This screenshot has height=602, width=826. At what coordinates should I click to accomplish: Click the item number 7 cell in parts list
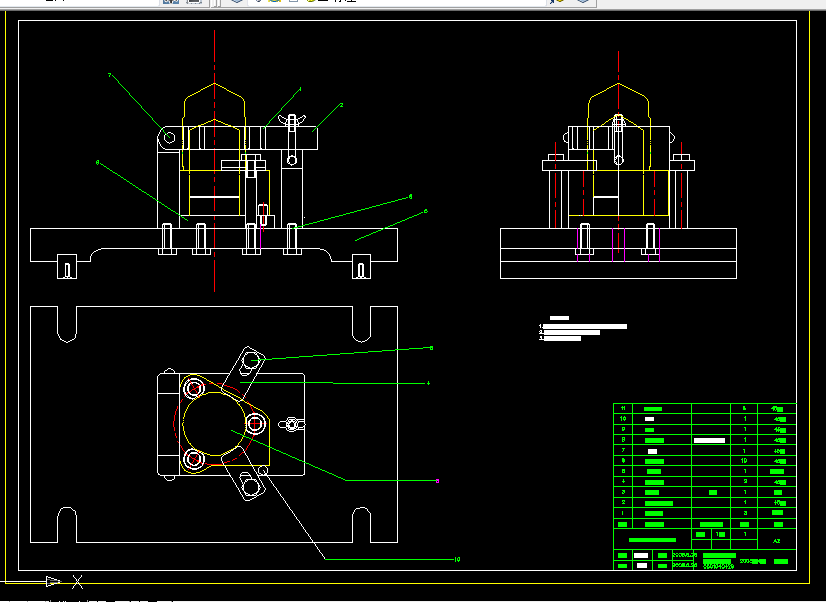(623, 450)
